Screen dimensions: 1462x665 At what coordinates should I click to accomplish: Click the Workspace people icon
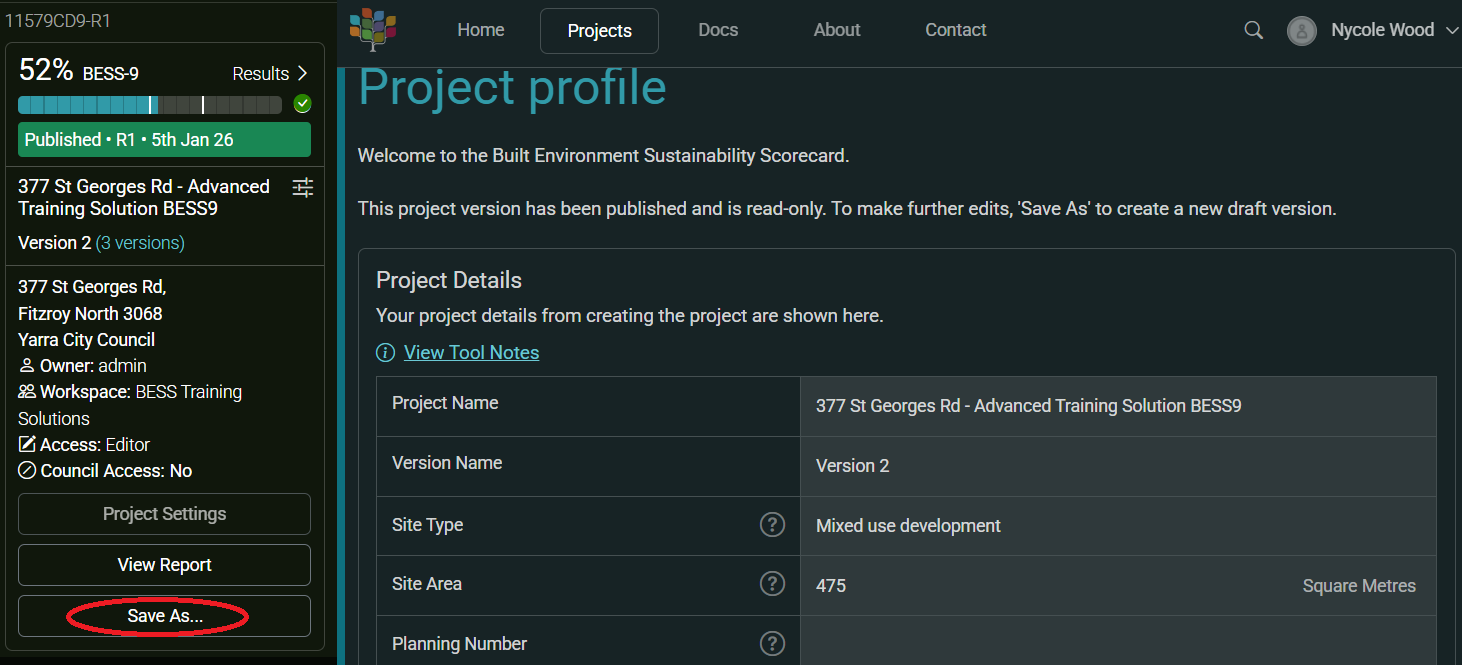(26, 392)
